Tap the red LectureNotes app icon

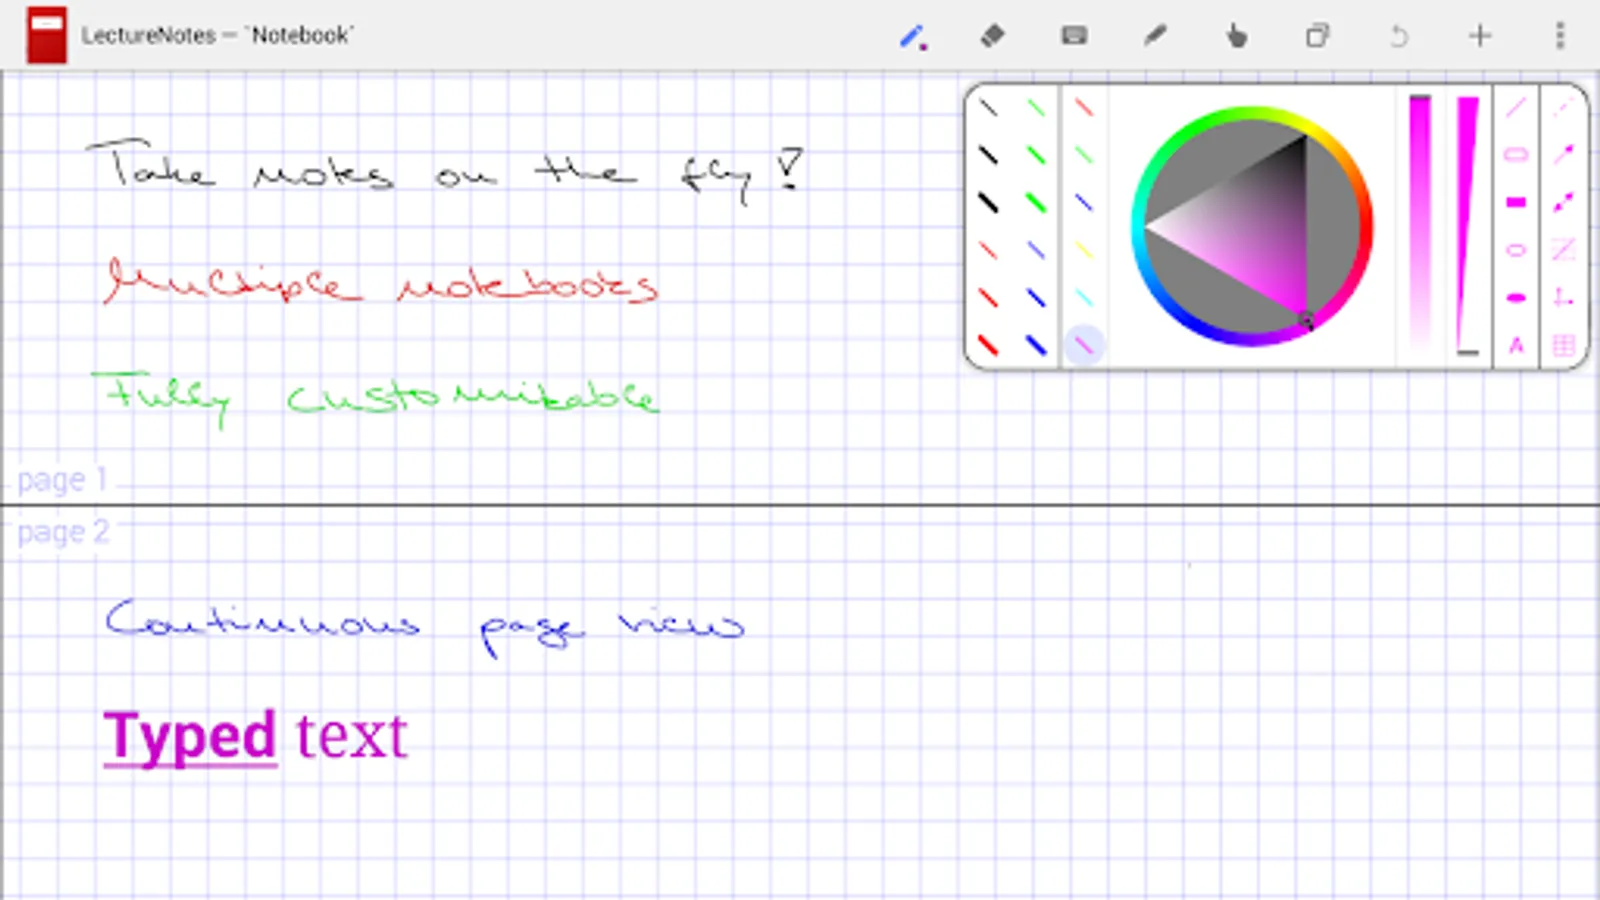[x=47, y=36]
